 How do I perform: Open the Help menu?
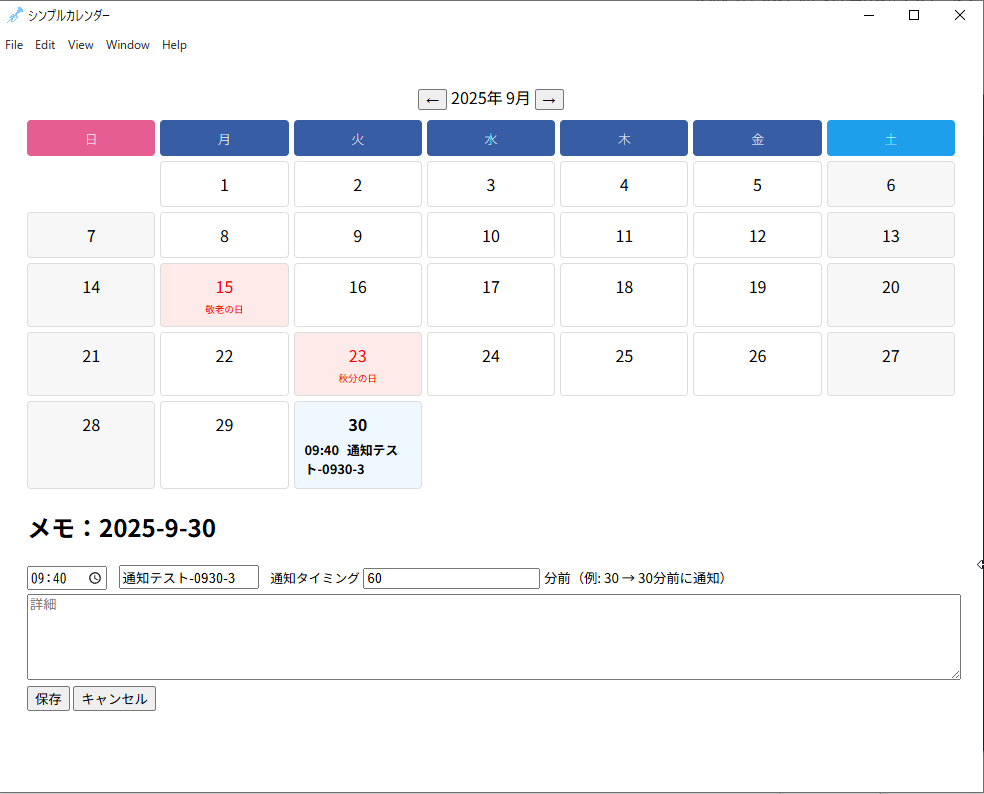[x=174, y=45]
